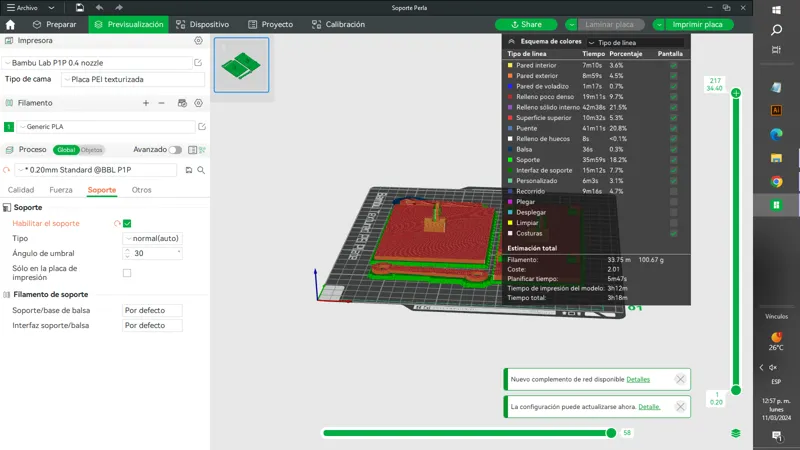The image size is (800, 450).
Task: Check Sólo en la placa de impresión
Action: [x=127, y=273]
